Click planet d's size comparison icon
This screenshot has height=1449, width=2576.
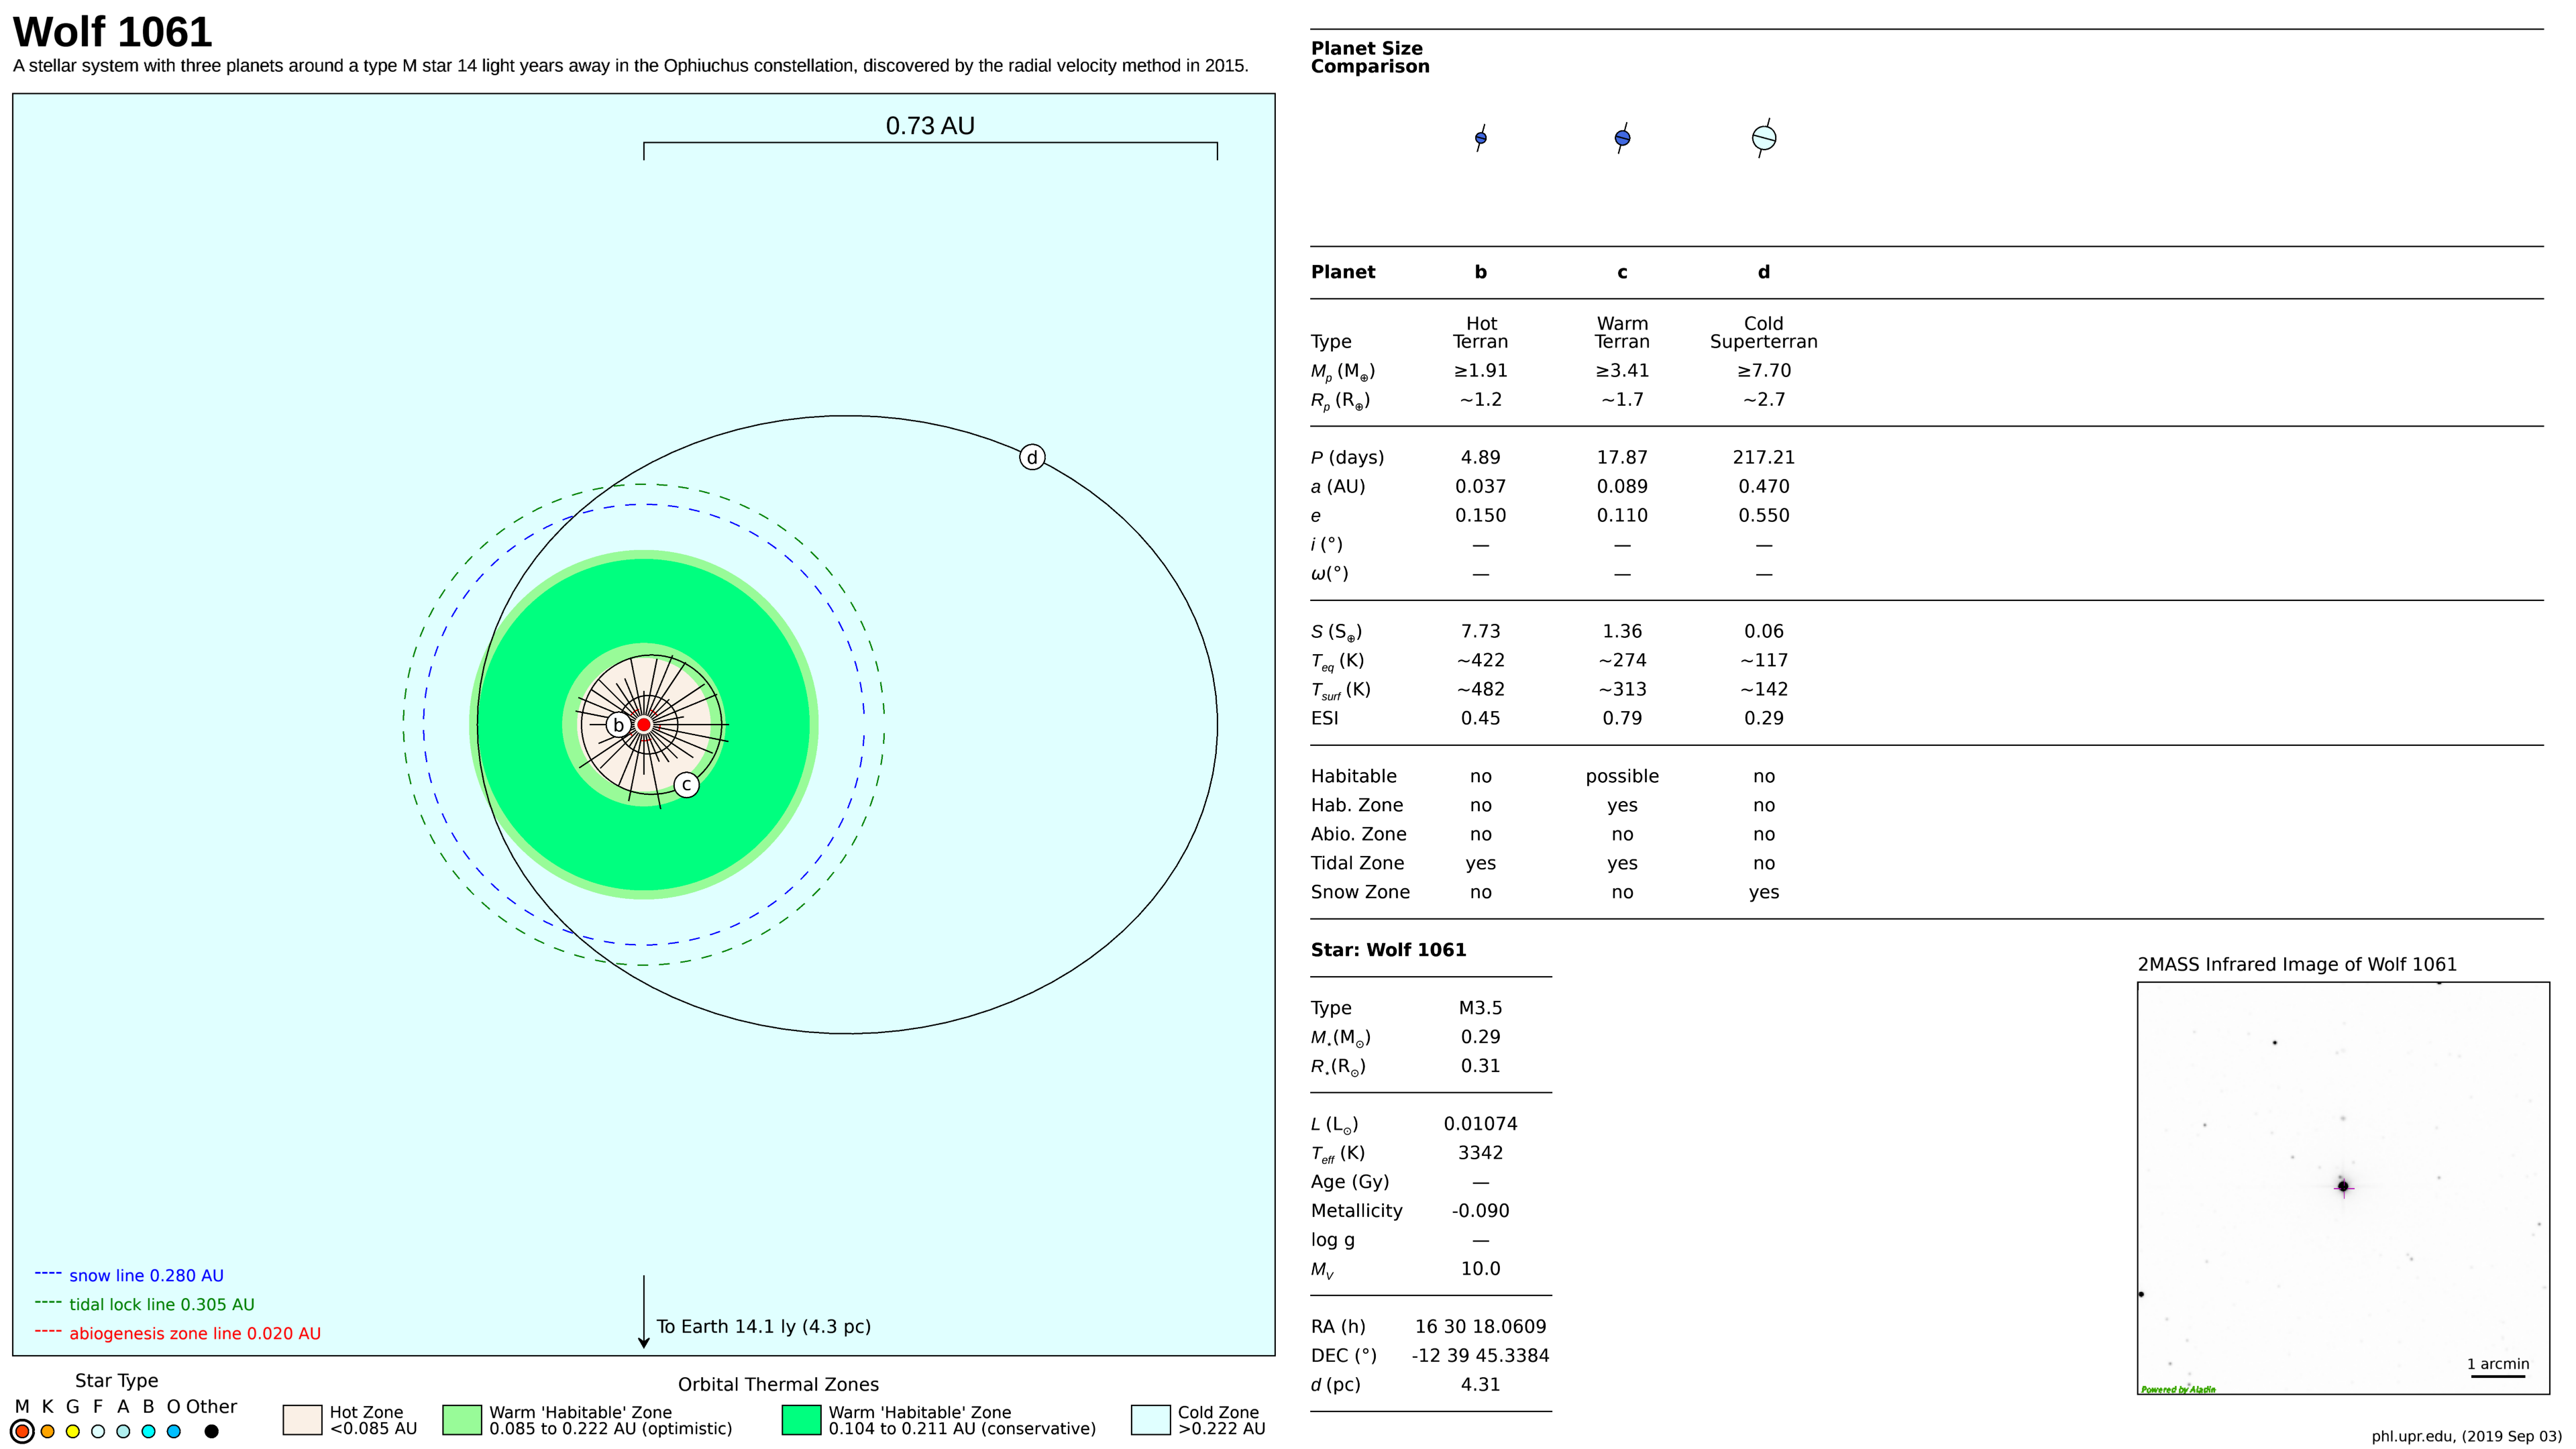point(1764,138)
